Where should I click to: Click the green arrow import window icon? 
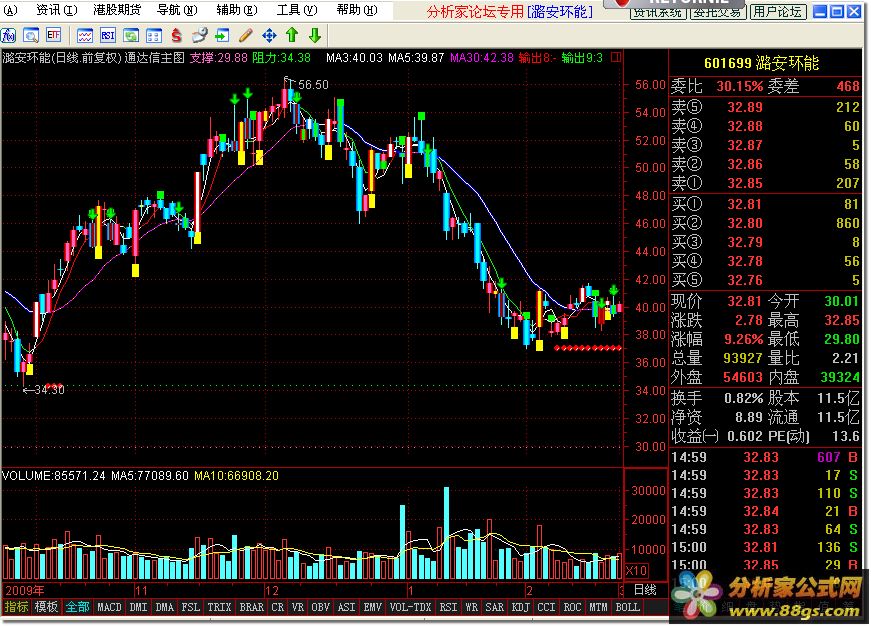(222, 36)
